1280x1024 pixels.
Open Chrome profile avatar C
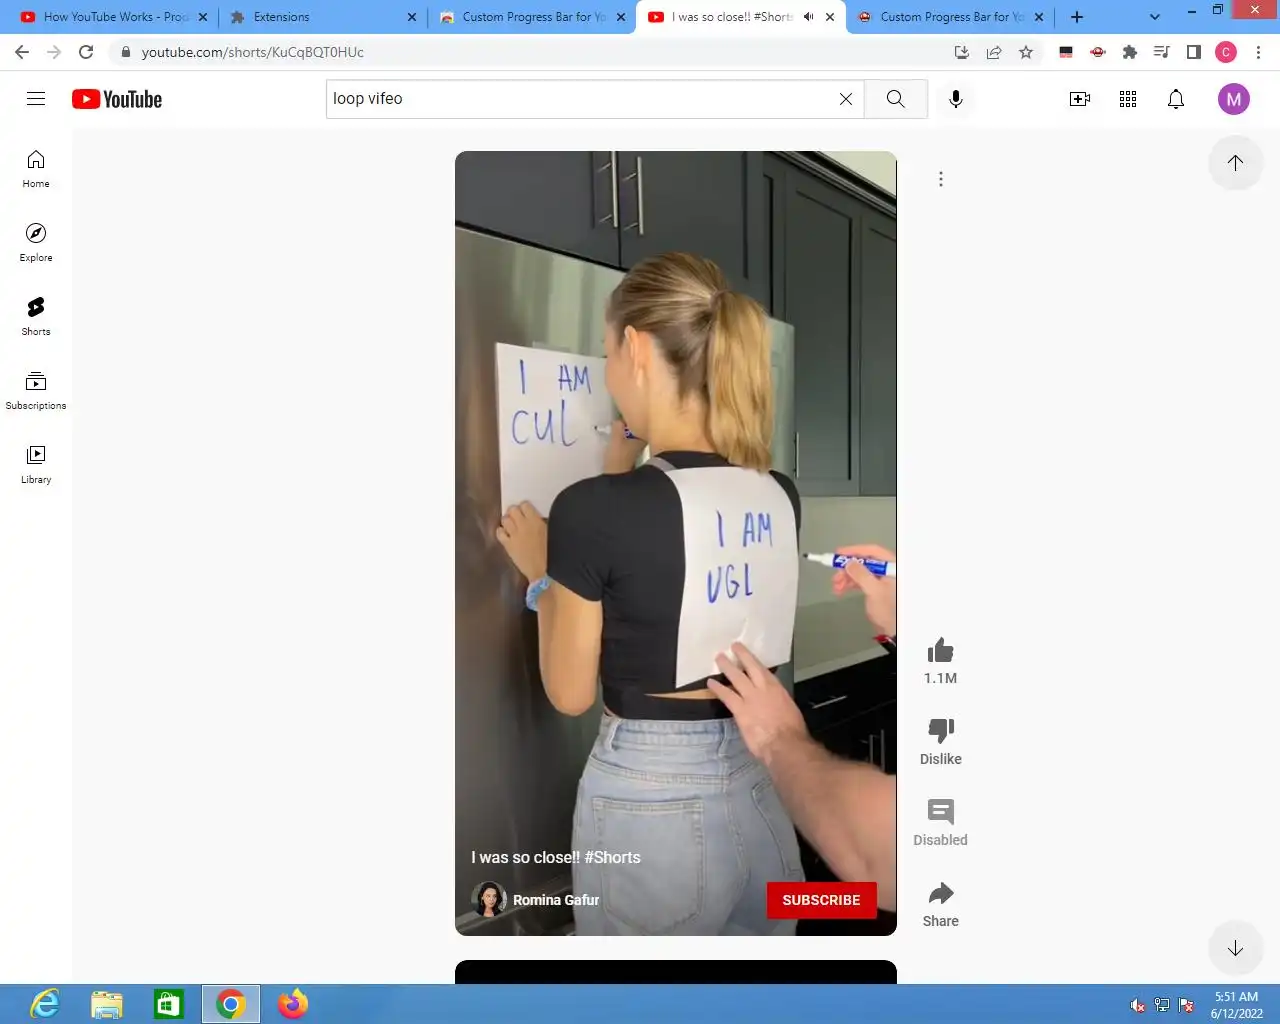pyautogui.click(x=1226, y=52)
